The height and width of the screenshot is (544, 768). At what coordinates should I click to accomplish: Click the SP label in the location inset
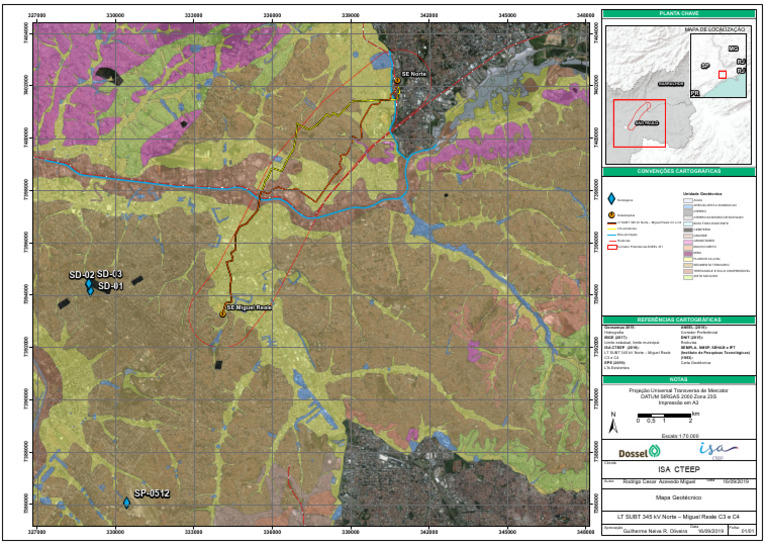tap(705, 66)
